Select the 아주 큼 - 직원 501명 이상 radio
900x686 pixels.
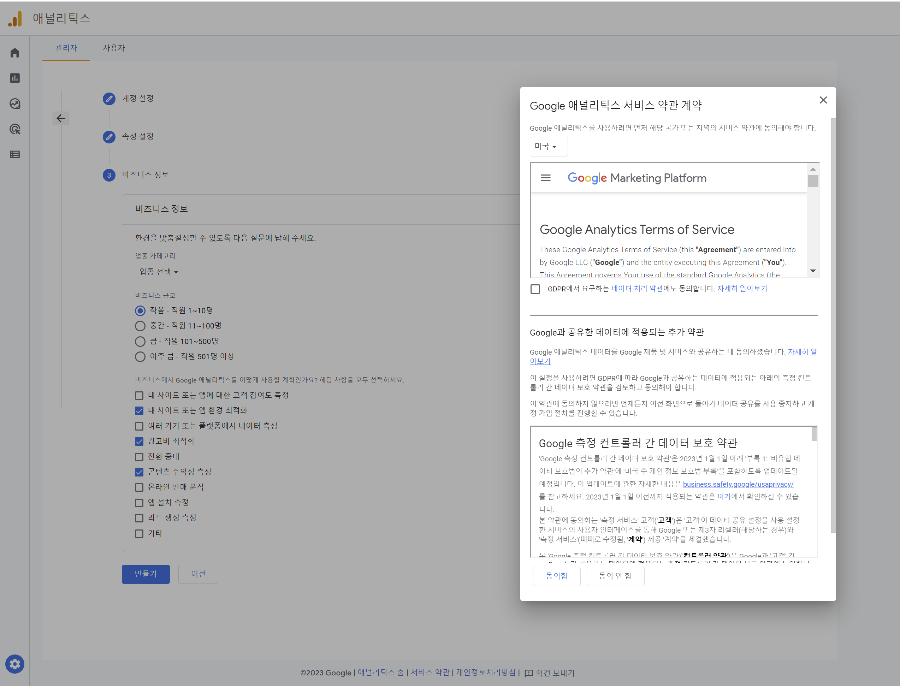(140, 357)
